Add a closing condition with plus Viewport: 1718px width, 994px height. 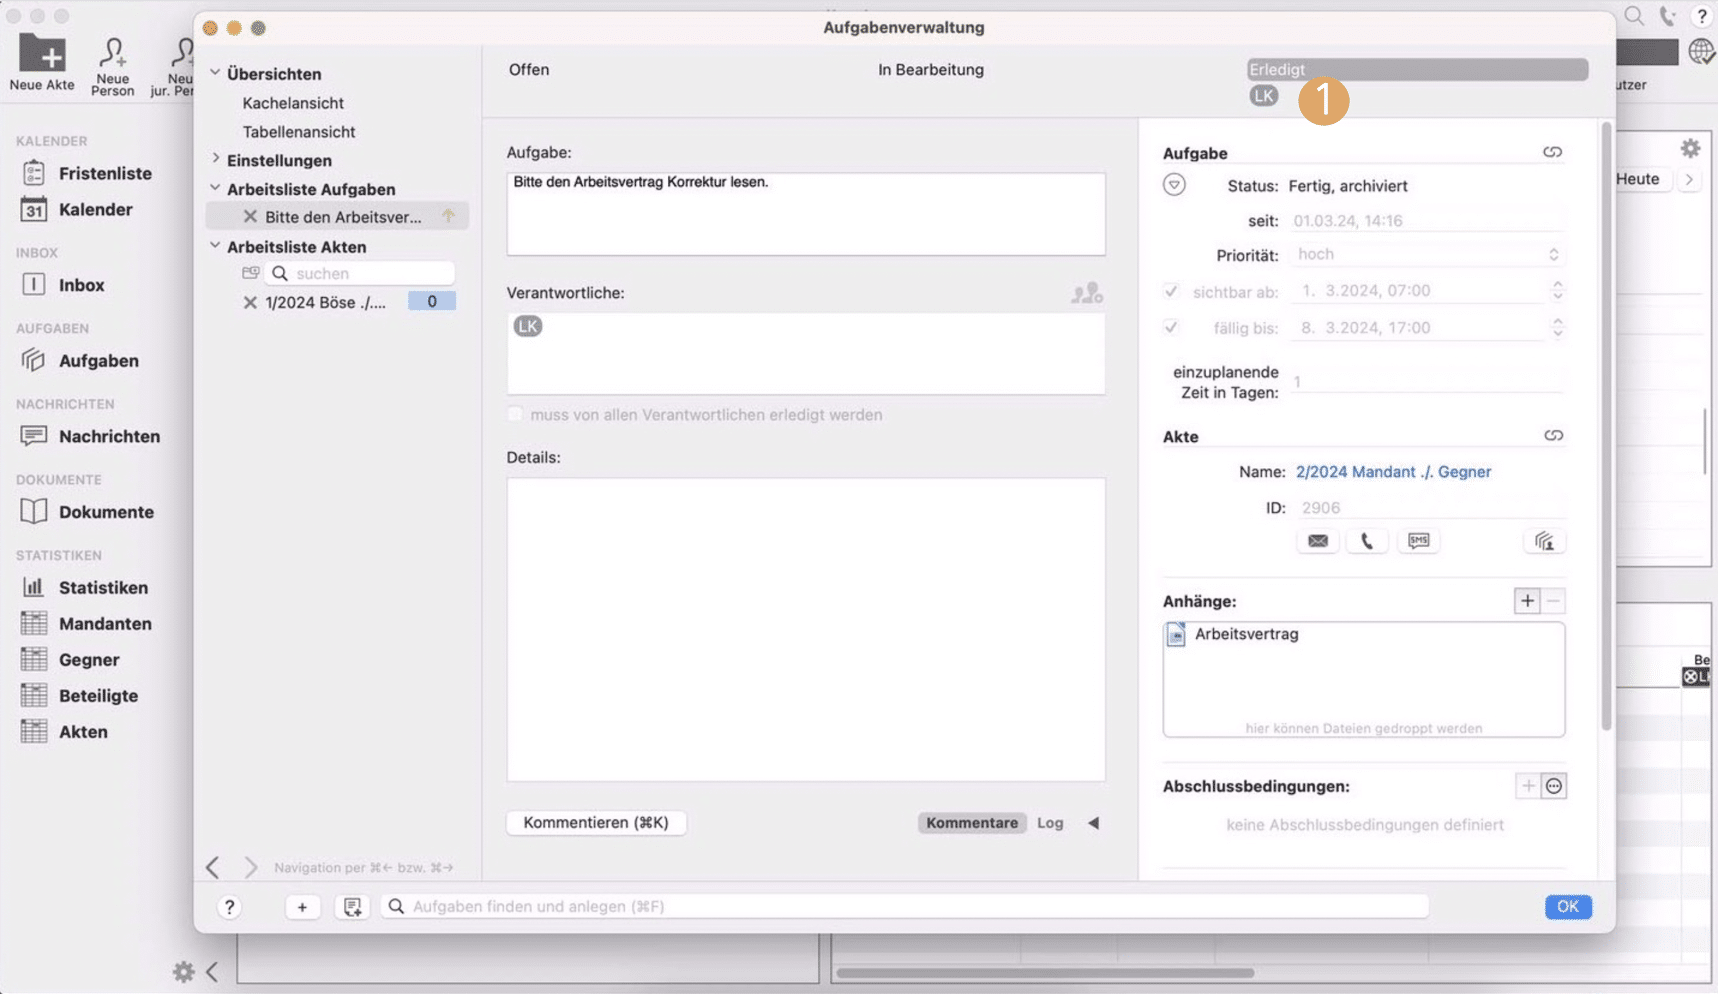pos(1528,786)
